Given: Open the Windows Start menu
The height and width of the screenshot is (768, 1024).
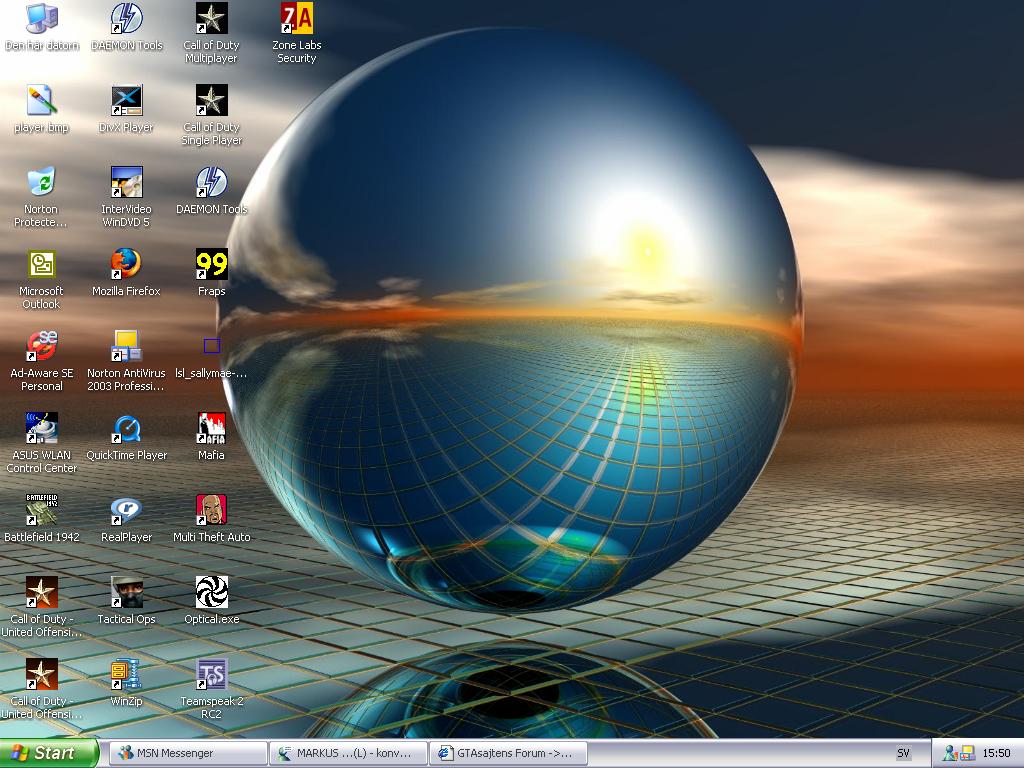Looking at the screenshot, I should [49, 753].
